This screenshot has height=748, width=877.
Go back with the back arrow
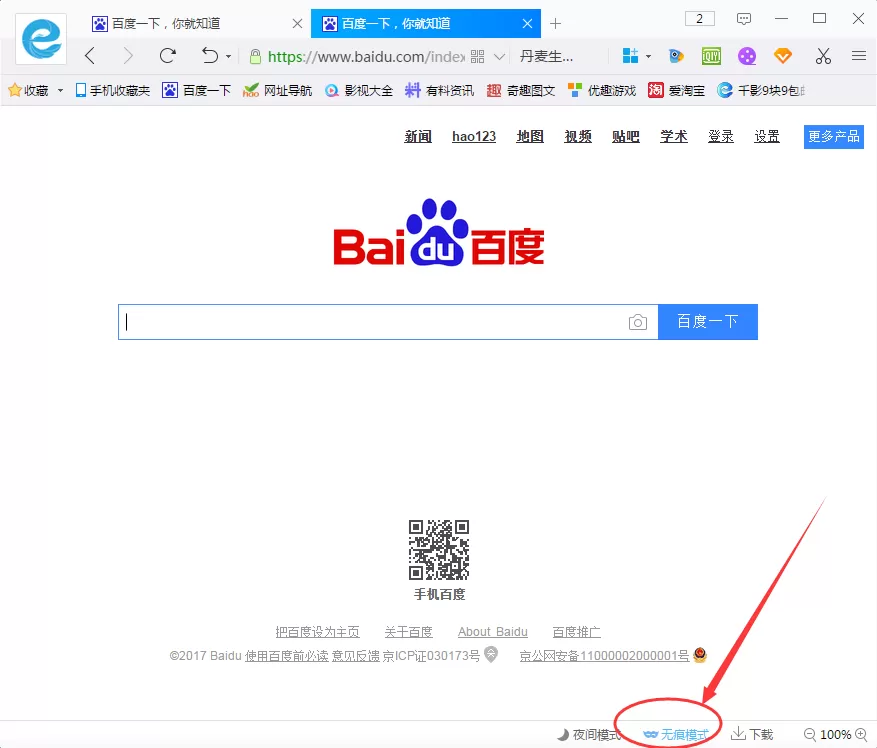coord(90,56)
